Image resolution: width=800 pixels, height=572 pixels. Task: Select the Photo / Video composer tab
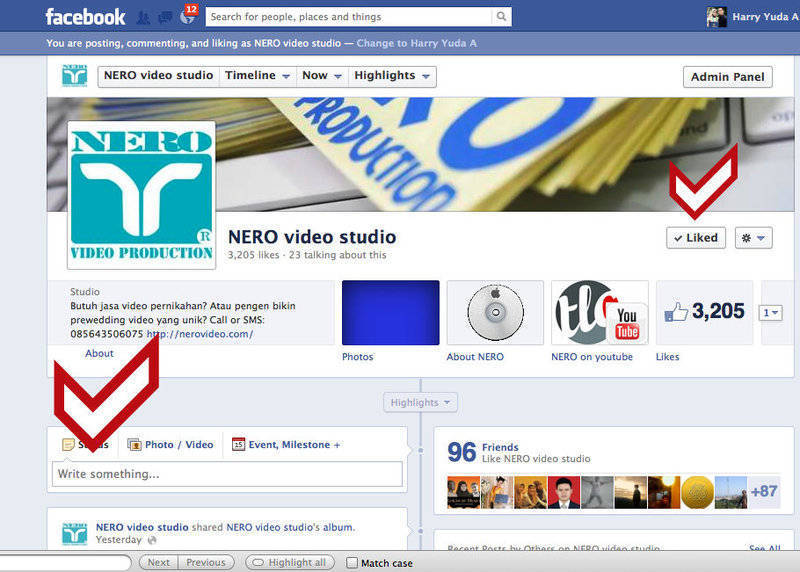coord(170,445)
